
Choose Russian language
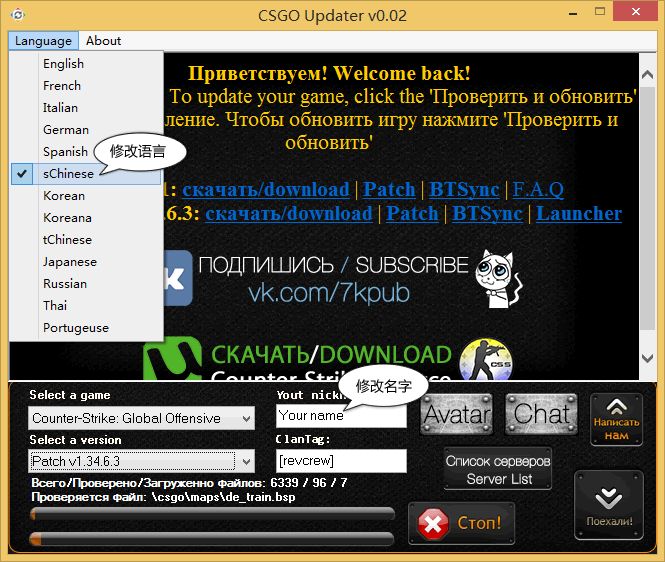click(86, 284)
